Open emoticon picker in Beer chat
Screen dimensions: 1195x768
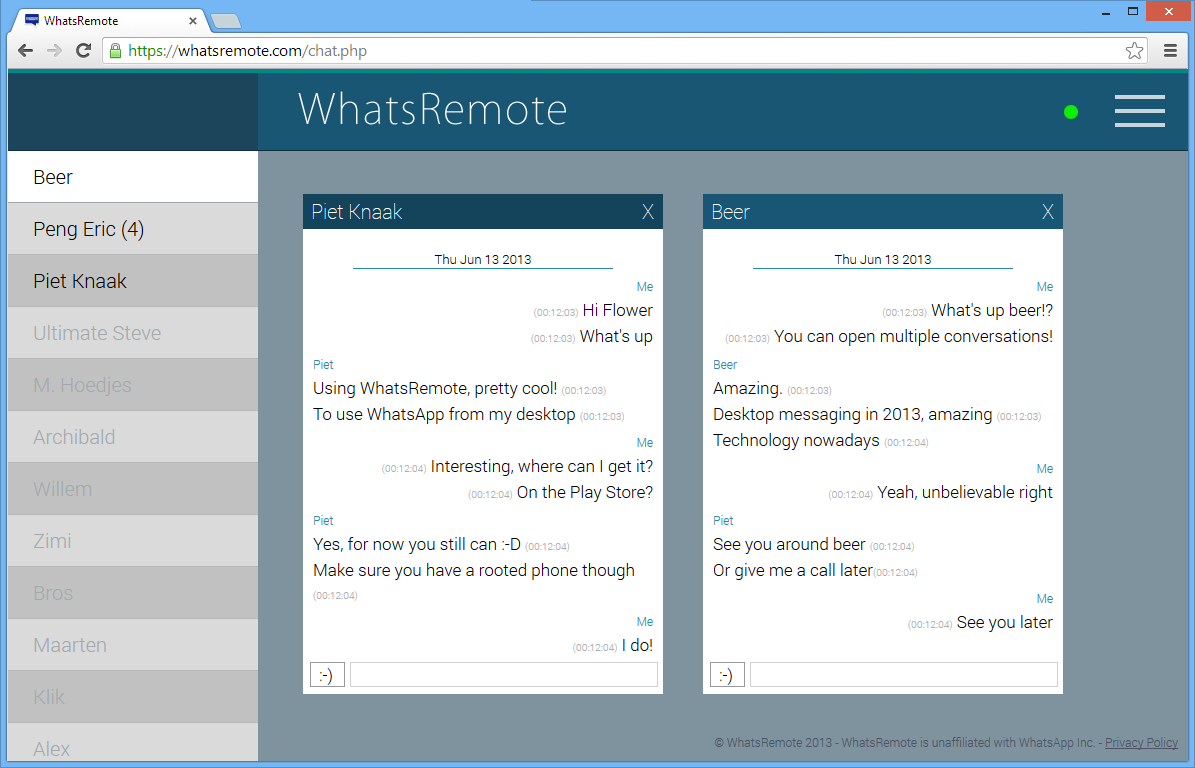pyautogui.click(x=727, y=675)
